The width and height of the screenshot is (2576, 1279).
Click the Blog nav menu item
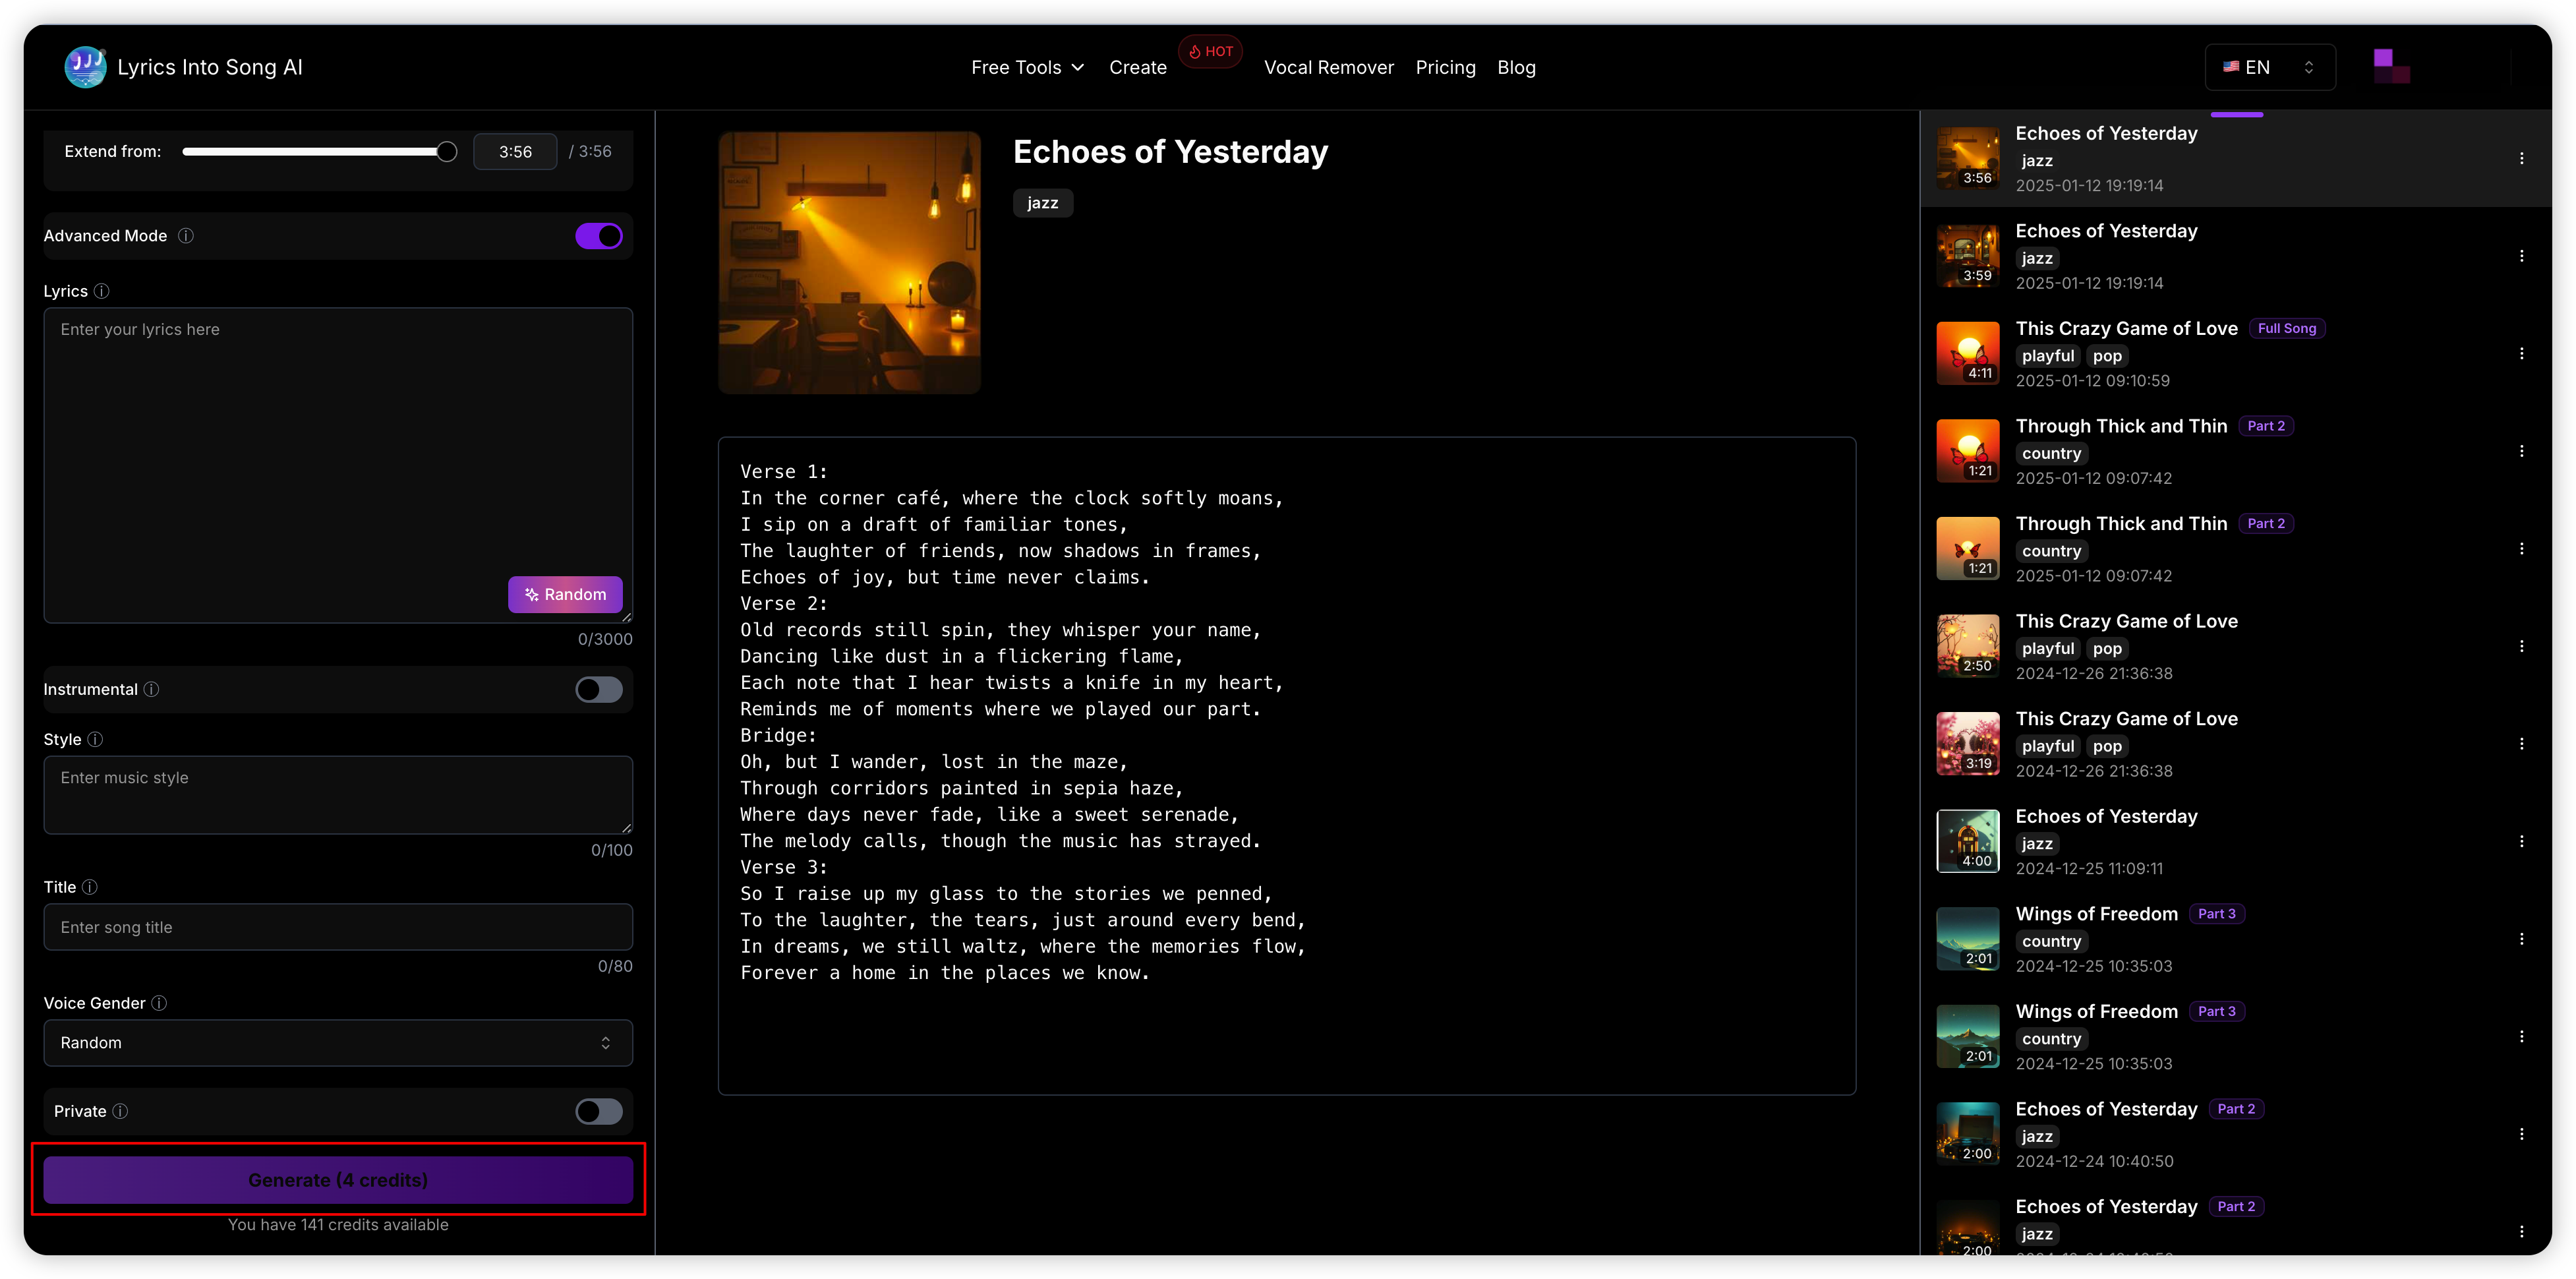(1515, 67)
